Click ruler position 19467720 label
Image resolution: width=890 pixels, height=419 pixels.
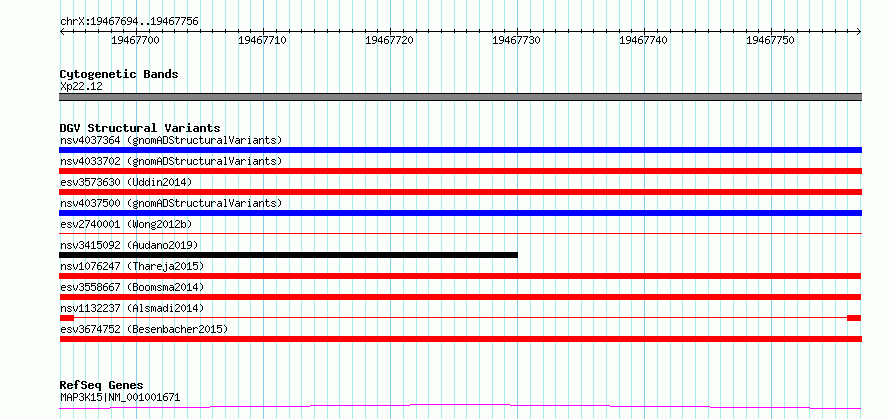389,40
